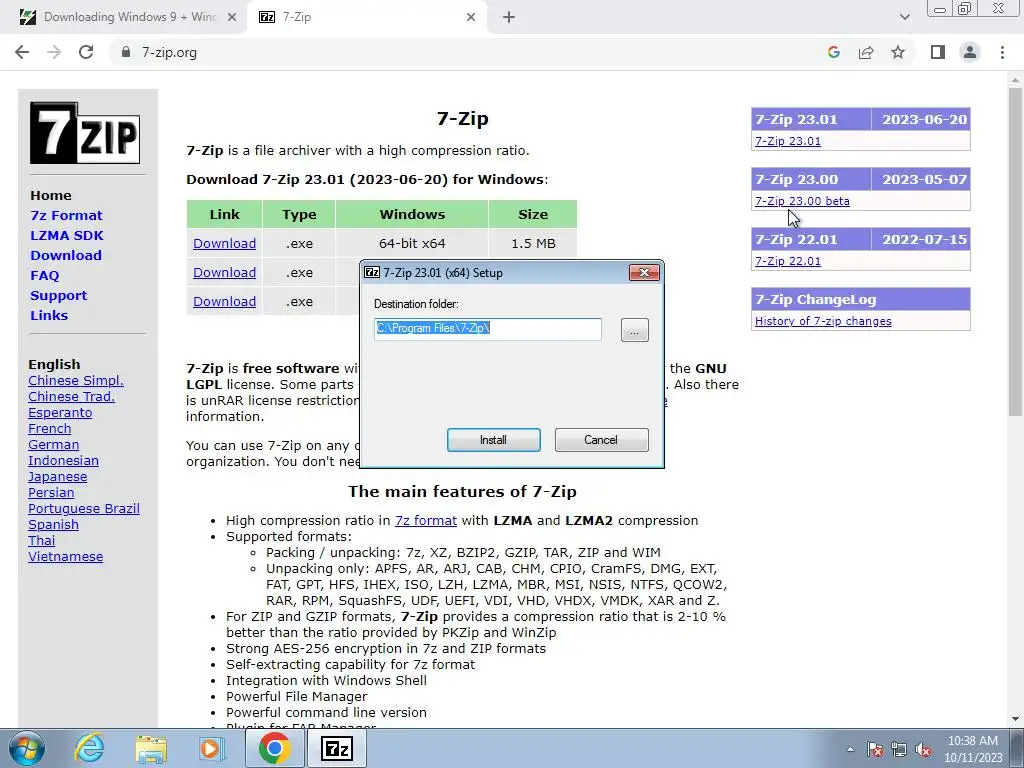Screen dimensions: 1024x768
Task: Select the 7-Zip browser tab
Action: pos(366,18)
